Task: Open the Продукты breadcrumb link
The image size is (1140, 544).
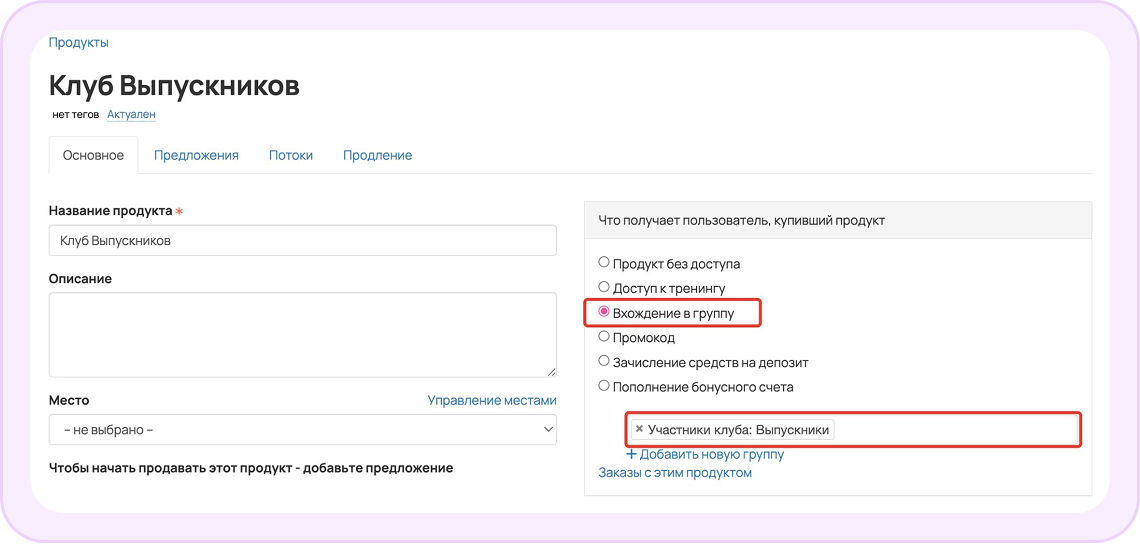Action: (x=79, y=42)
